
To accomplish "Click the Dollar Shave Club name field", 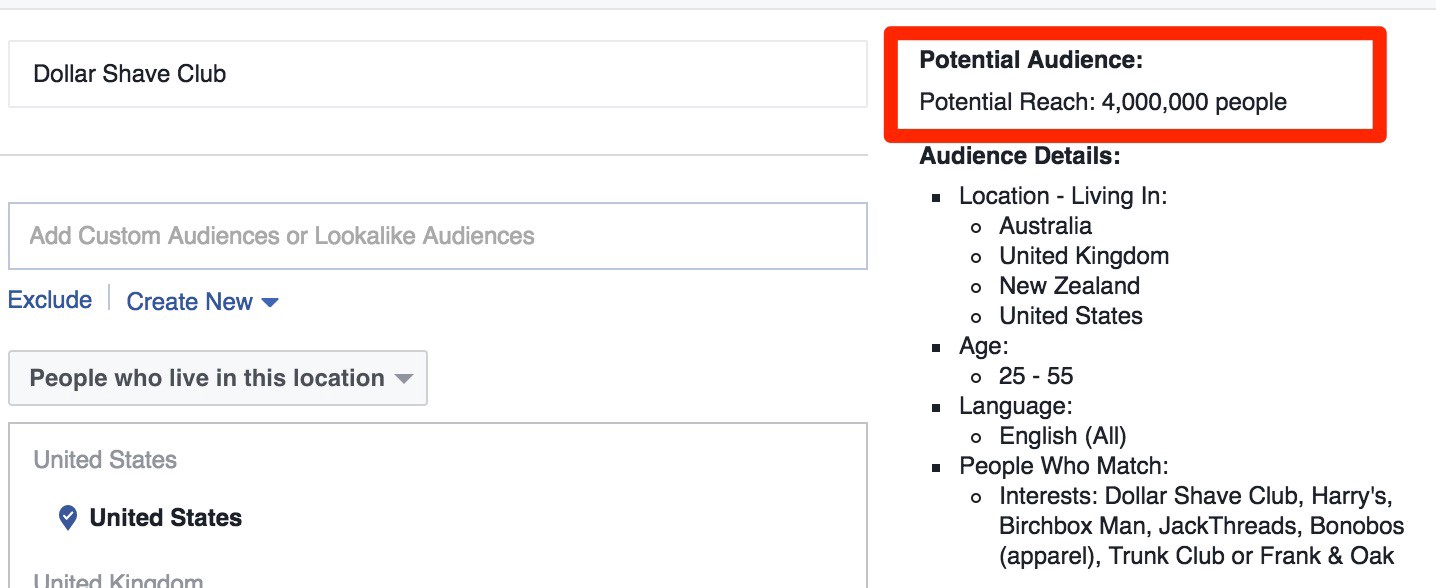I will tap(437, 74).
